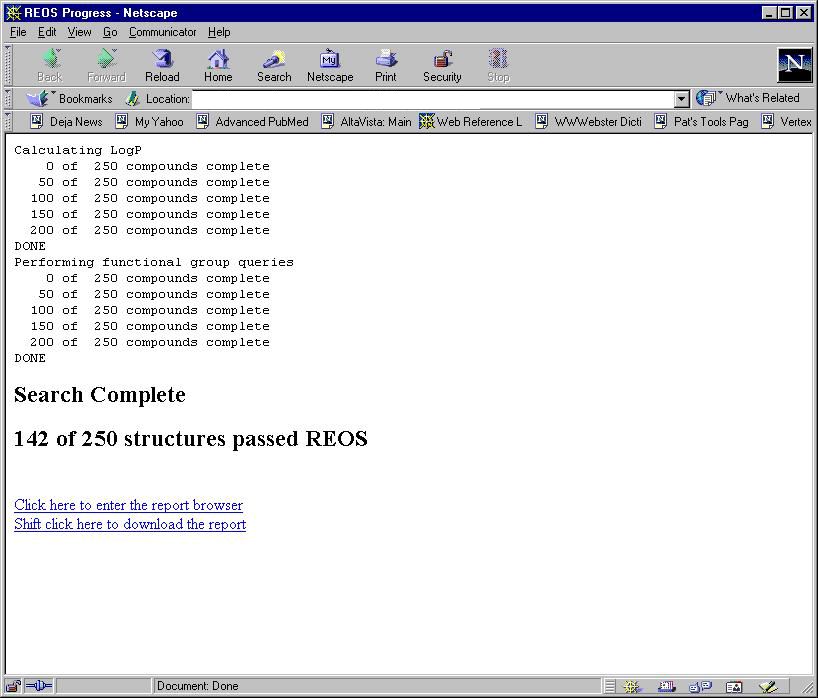Image resolution: width=818 pixels, height=698 pixels.
Task: Click link to enter the report browser
Action: pos(128,505)
